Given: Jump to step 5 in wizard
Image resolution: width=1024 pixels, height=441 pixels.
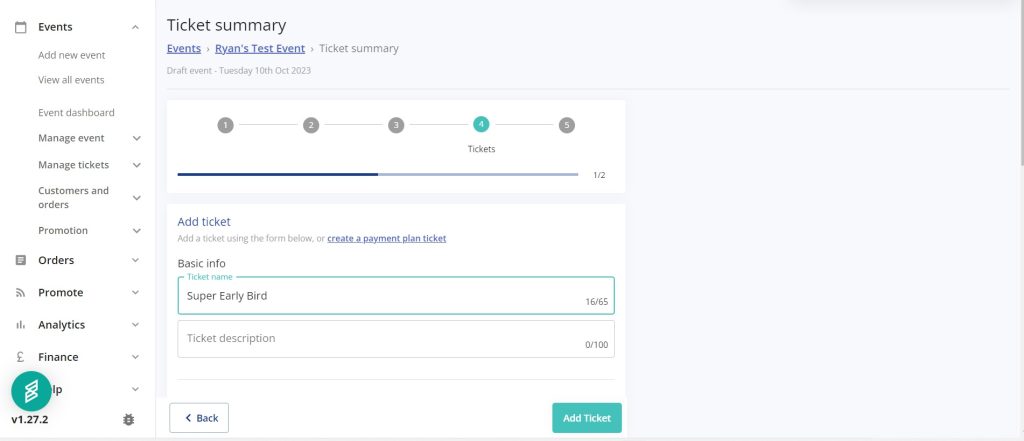Looking at the screenshot, I should click(x=567, y=125).
